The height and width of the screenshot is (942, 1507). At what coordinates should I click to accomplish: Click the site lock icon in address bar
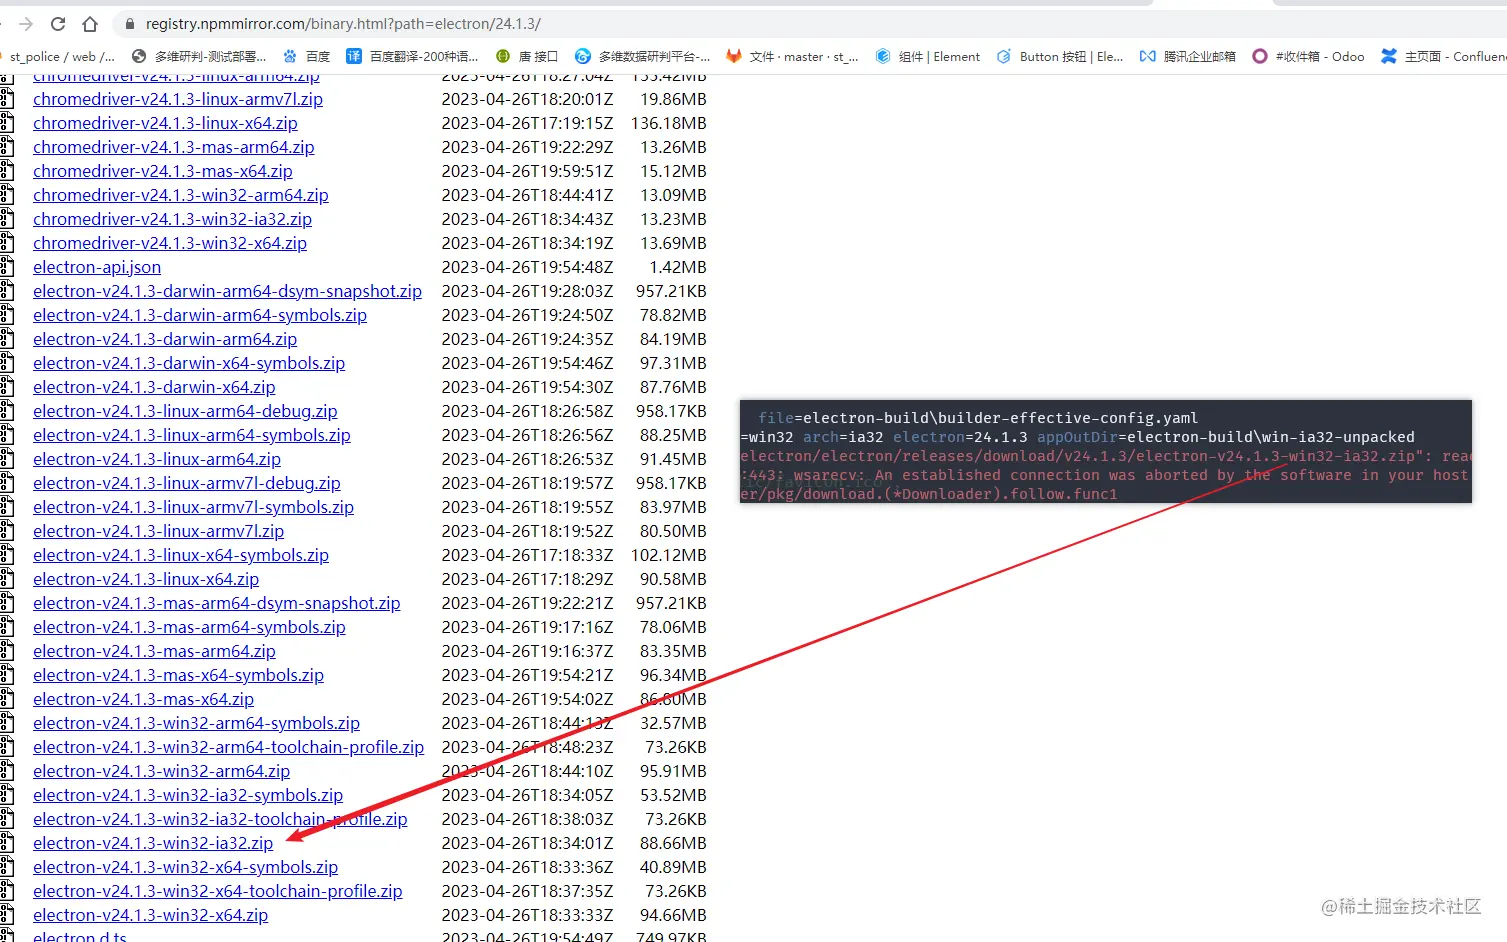point(128,24)
